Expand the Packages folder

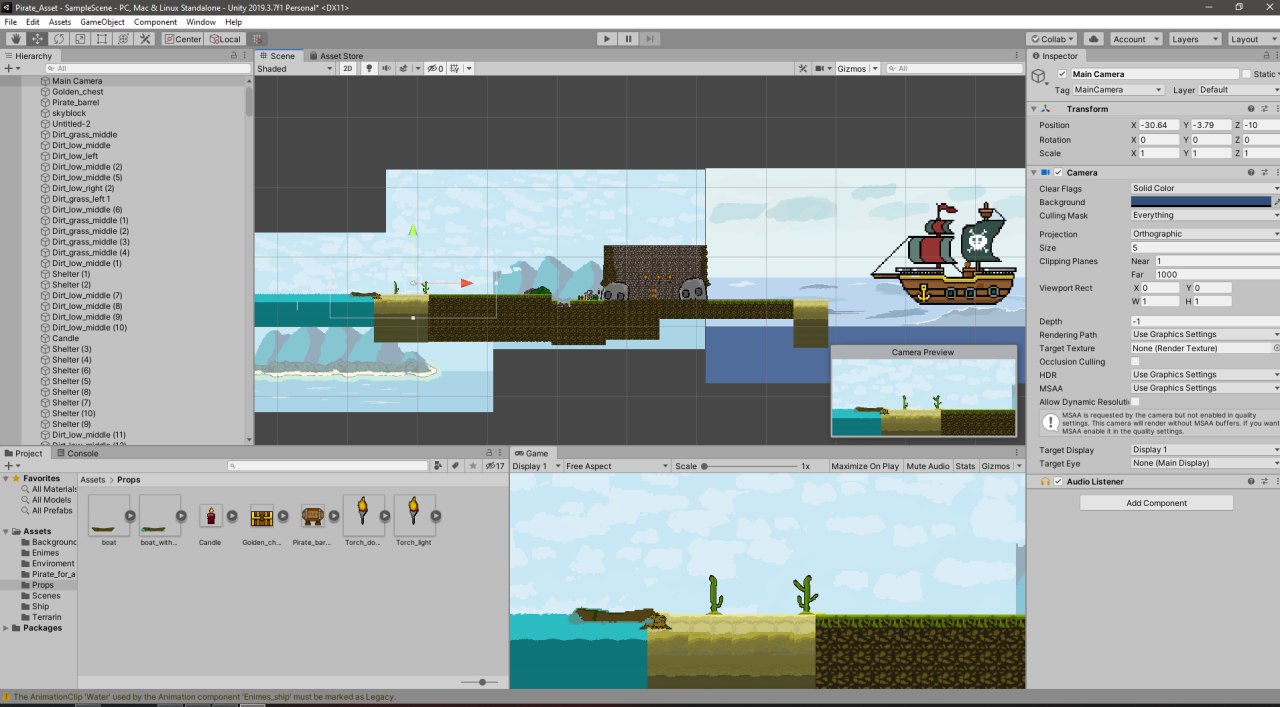point(5,628)
